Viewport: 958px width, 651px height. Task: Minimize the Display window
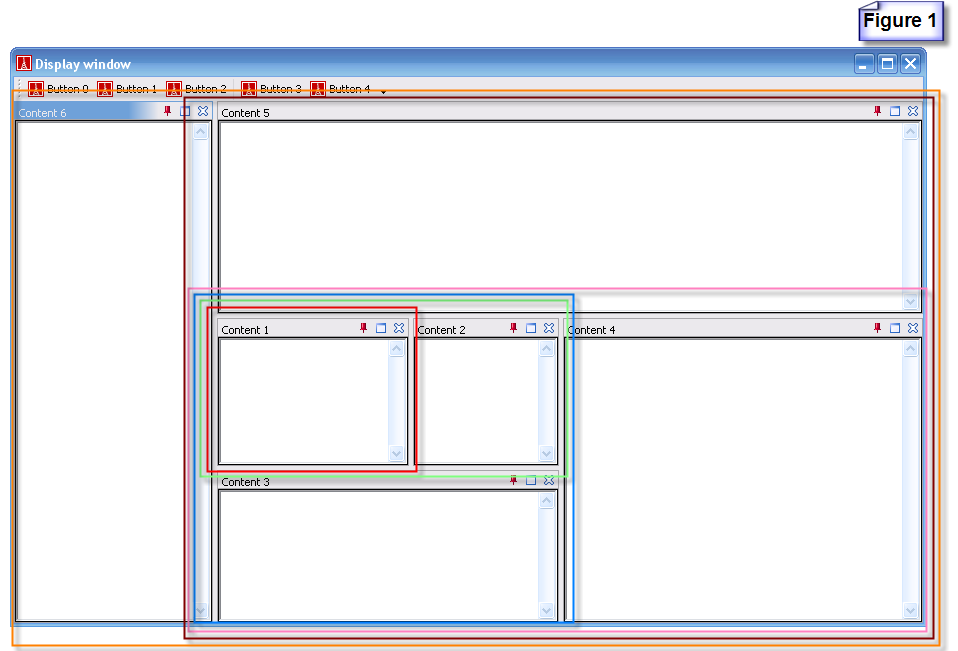coord(864,64)
